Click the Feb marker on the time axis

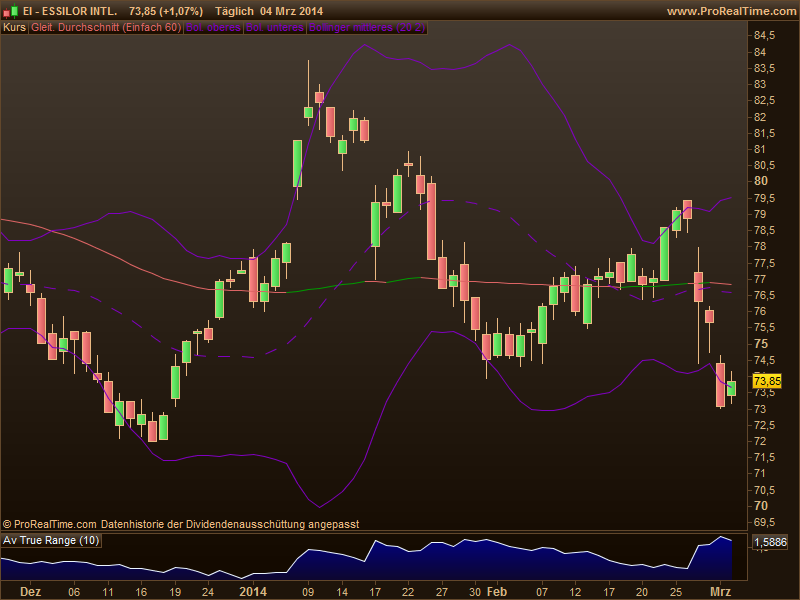click(497, 591)
